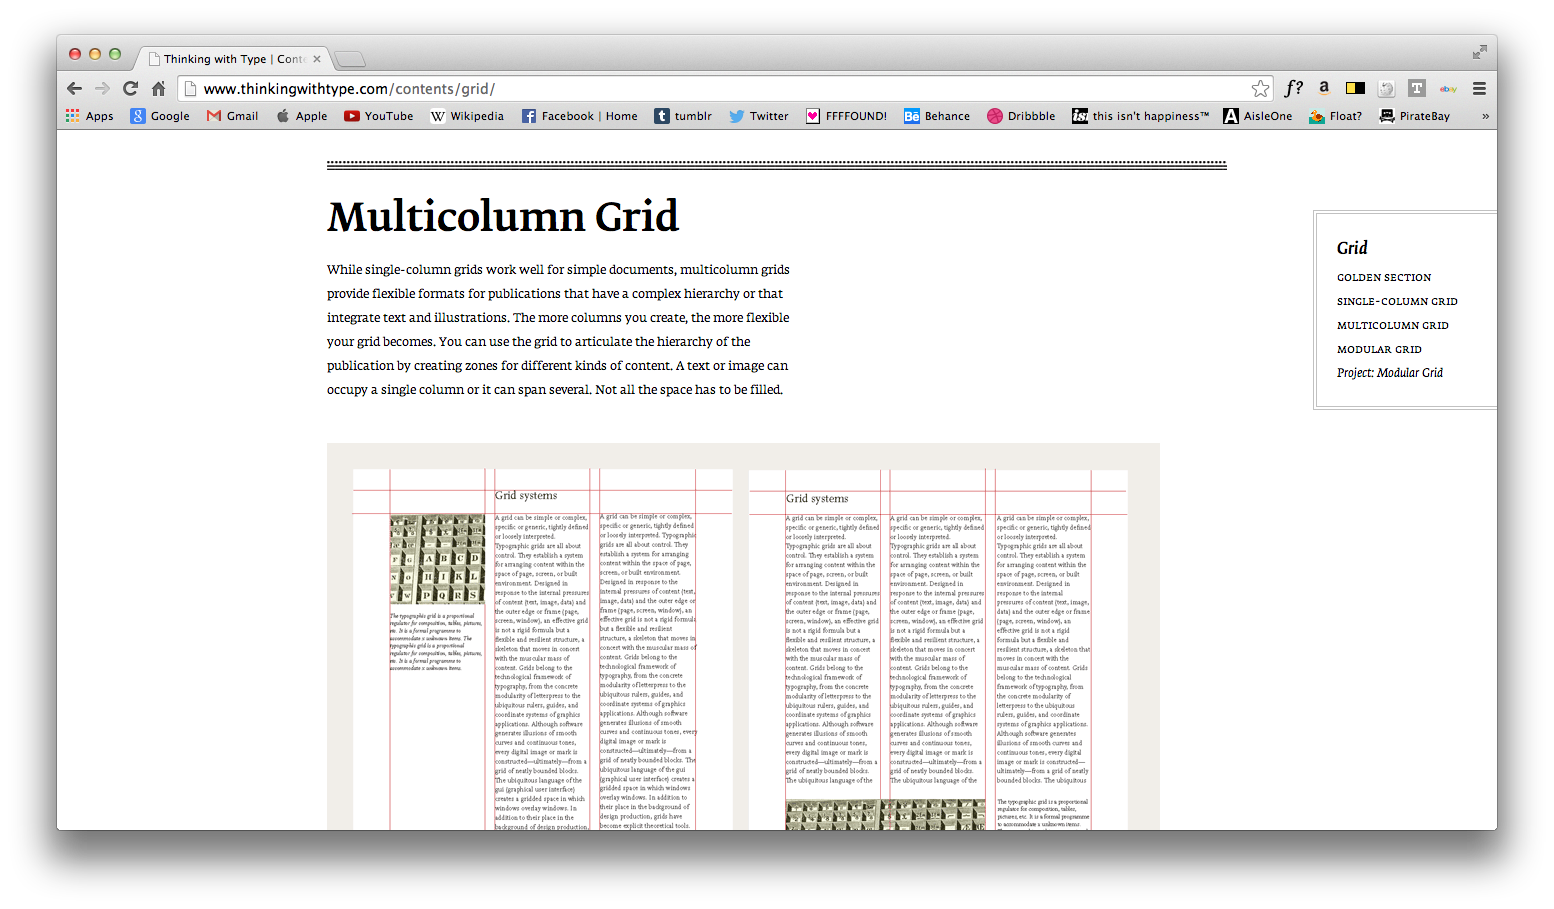Click the browser back arrow
This screenshot has width=1554, height=909.
pyautogui.click(x=75, y=89)
